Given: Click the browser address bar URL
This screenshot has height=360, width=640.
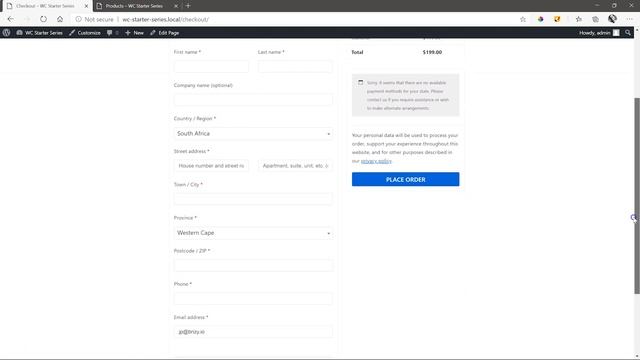Looking at the screenshot, I should click(x=166, y=19).
